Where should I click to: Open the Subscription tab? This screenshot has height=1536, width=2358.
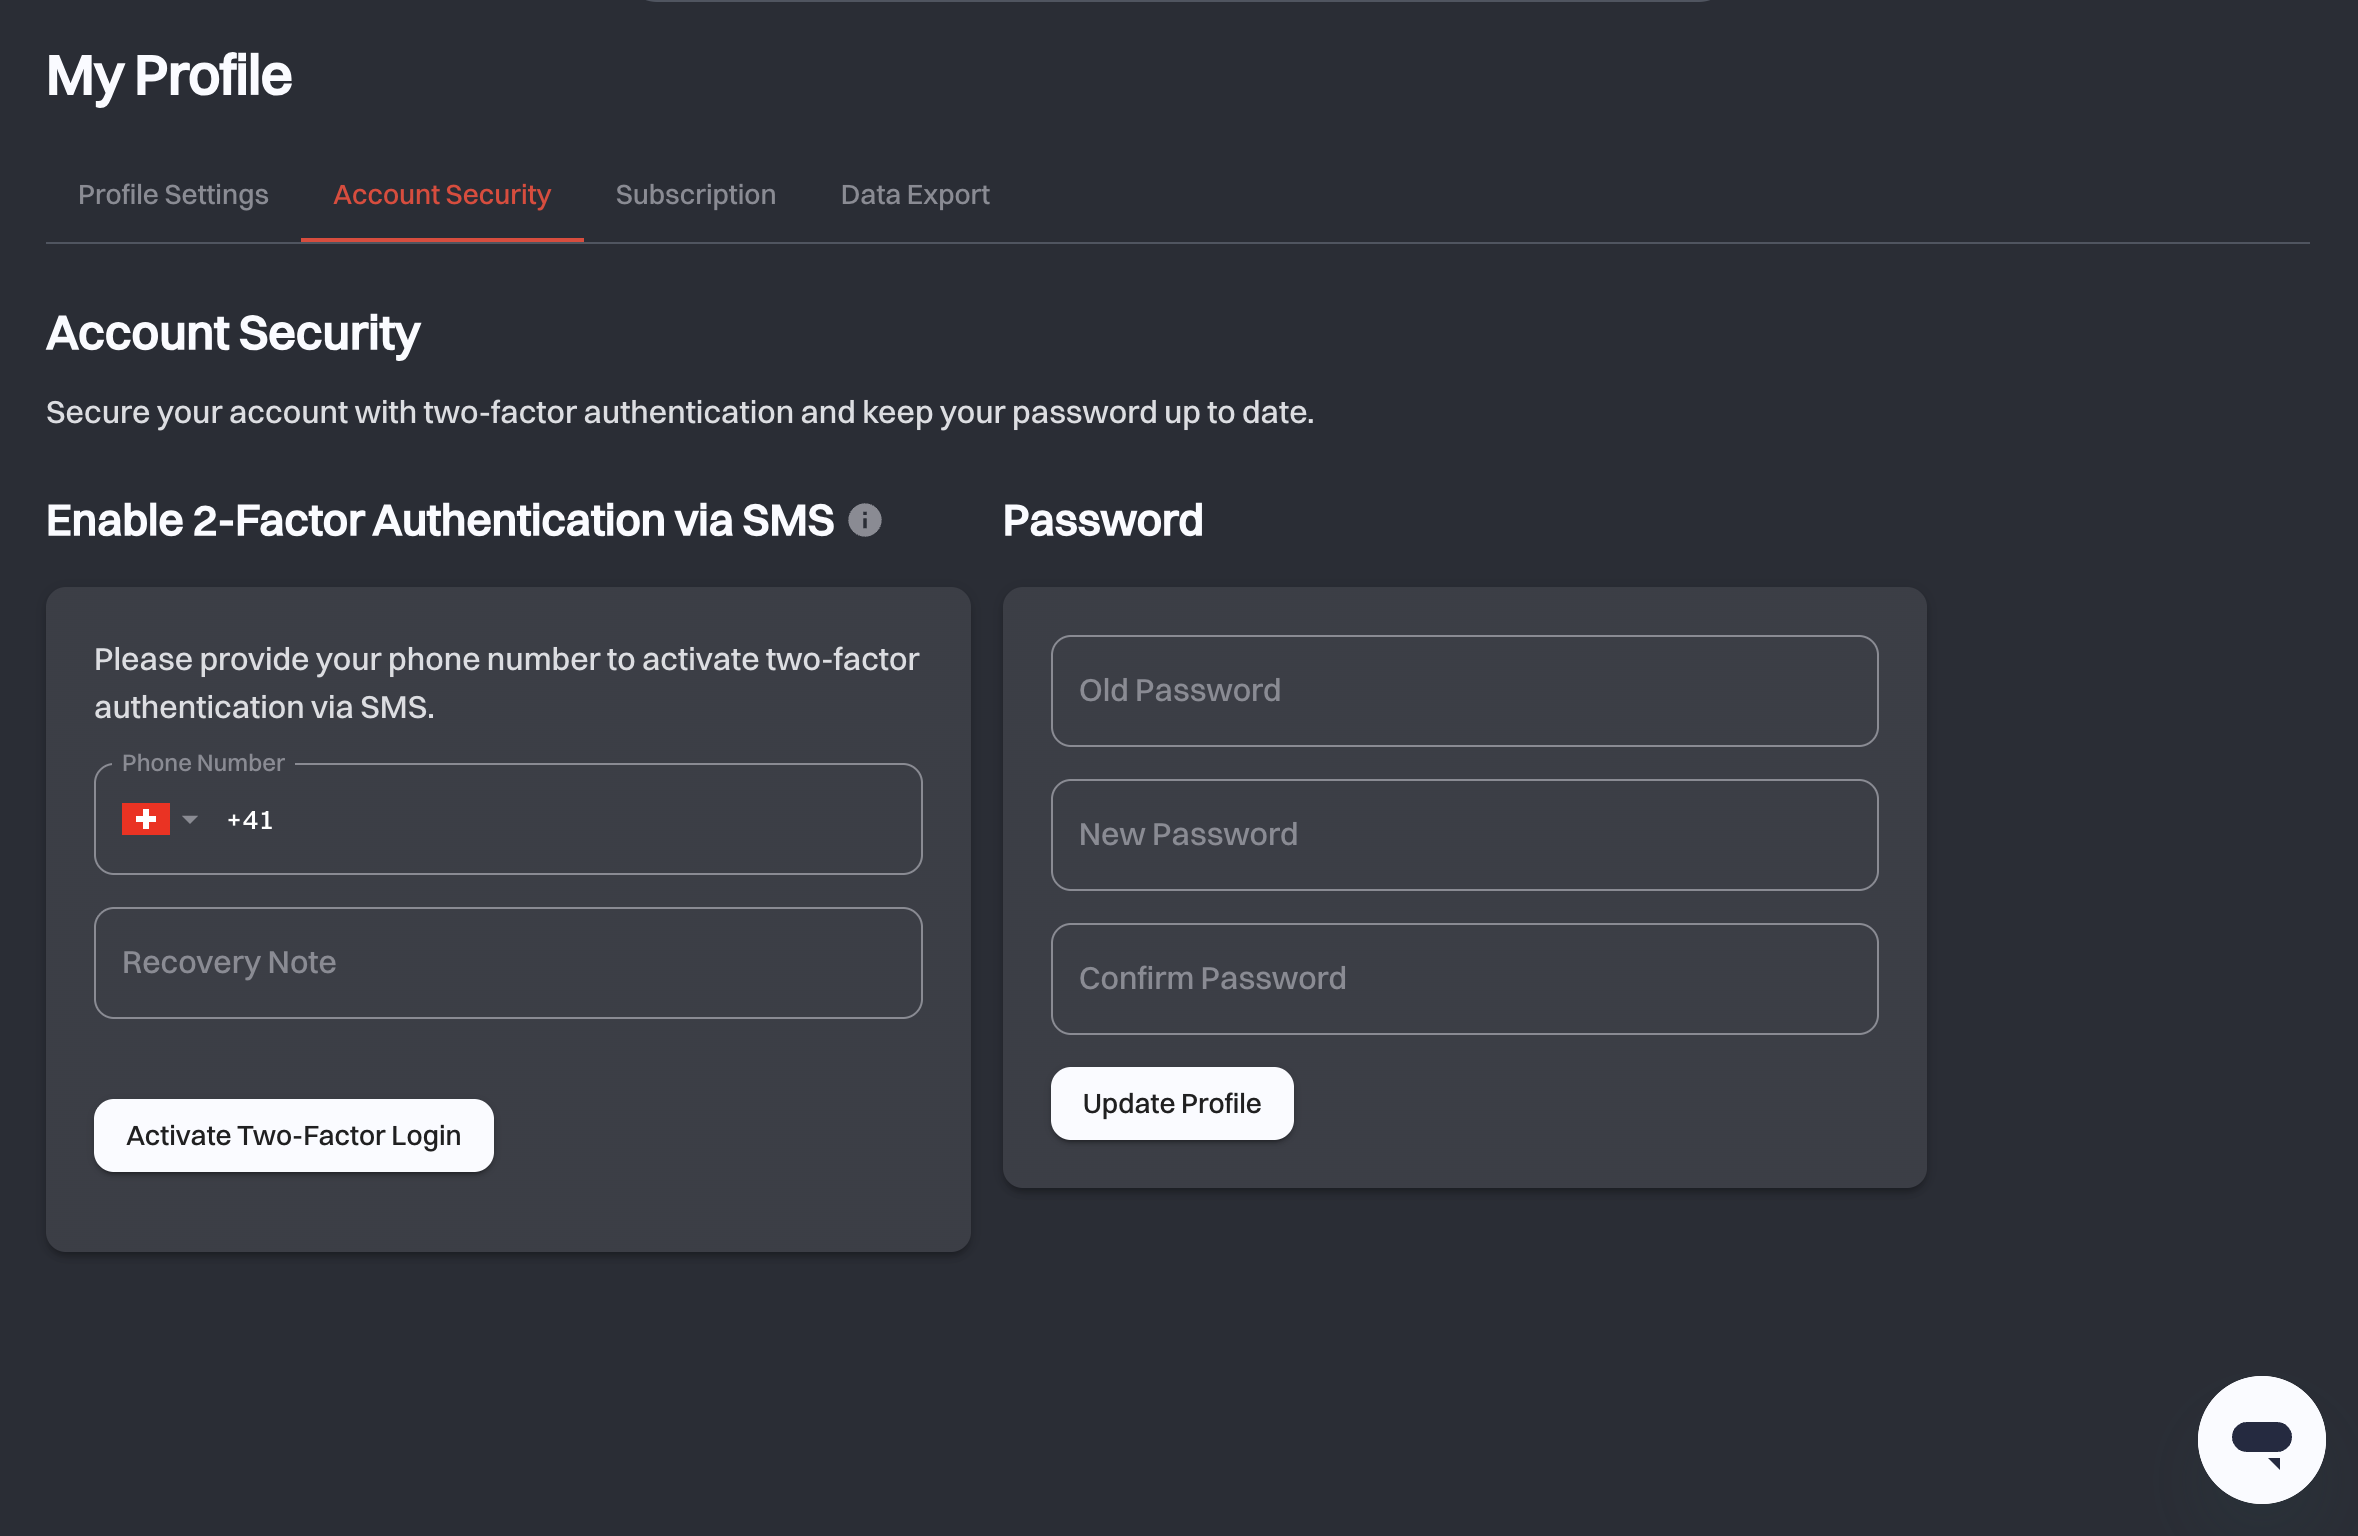coord(696,195)
